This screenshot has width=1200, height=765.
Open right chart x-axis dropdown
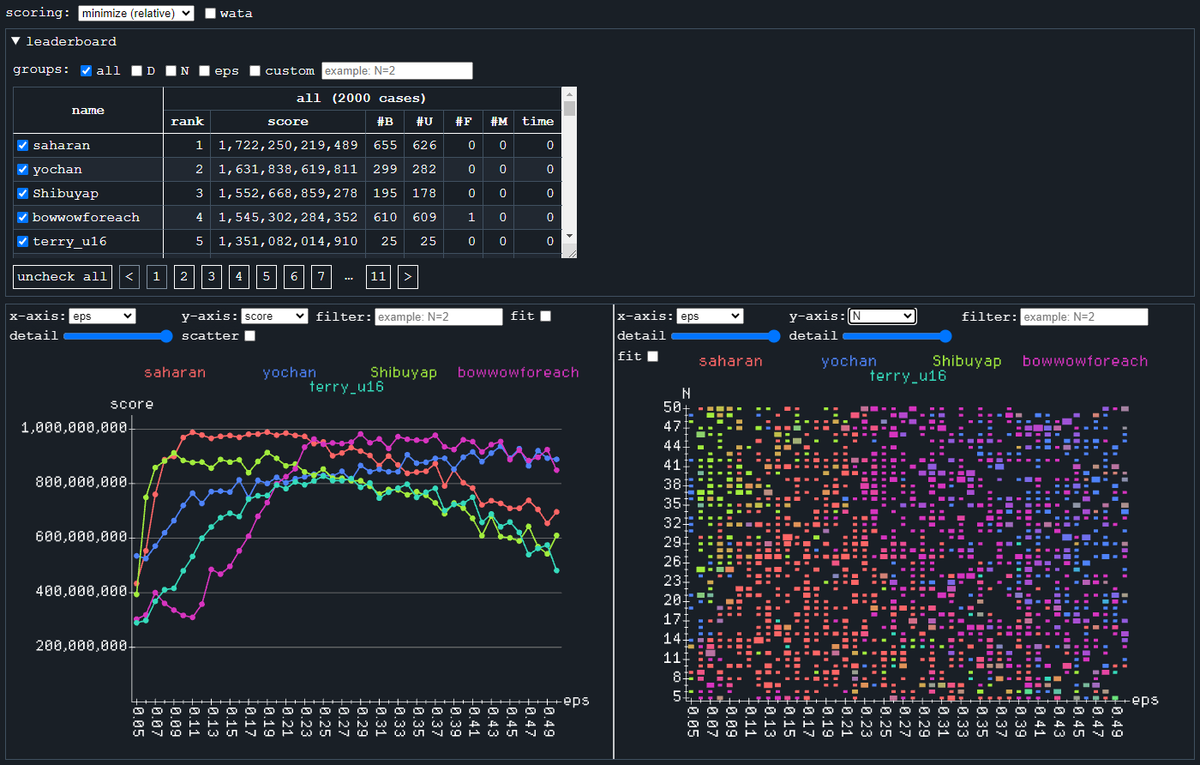(x=710, y=316)
